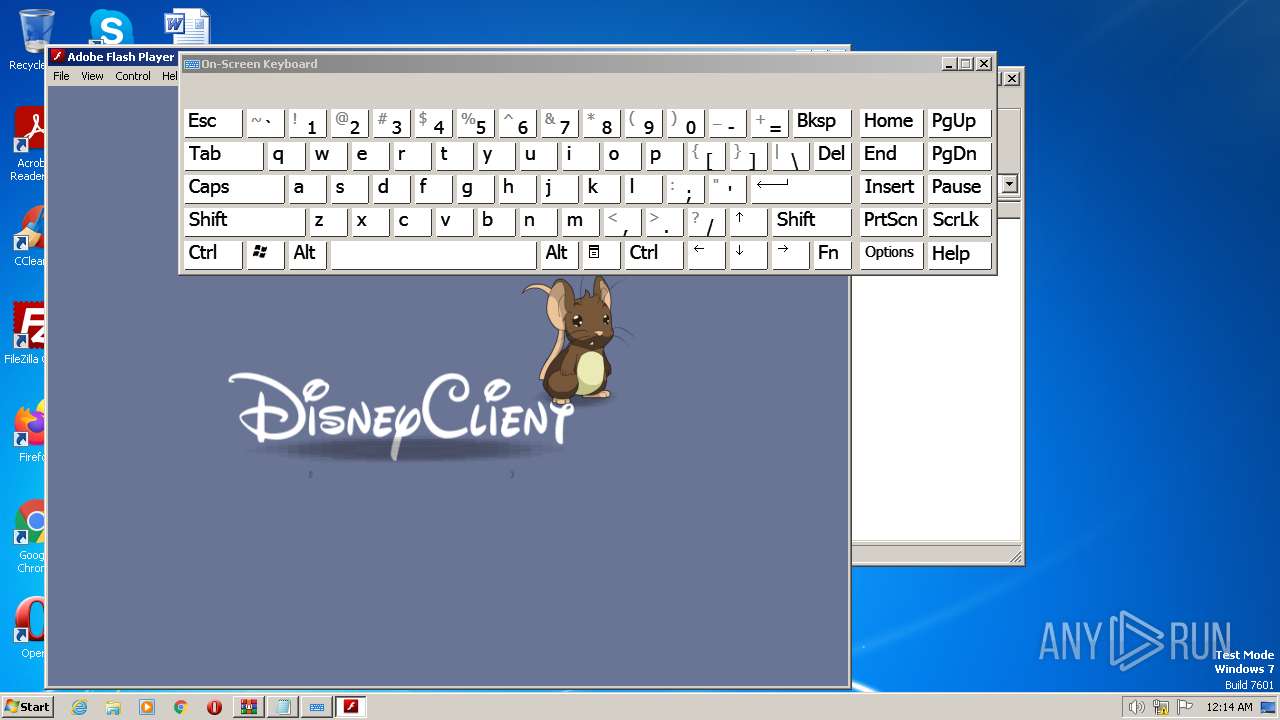Screen dimensions: 1280x720
Task: Switch to Adobe Flash Player taskbar button
Action: pyautogui.click(x=351, y=707)
